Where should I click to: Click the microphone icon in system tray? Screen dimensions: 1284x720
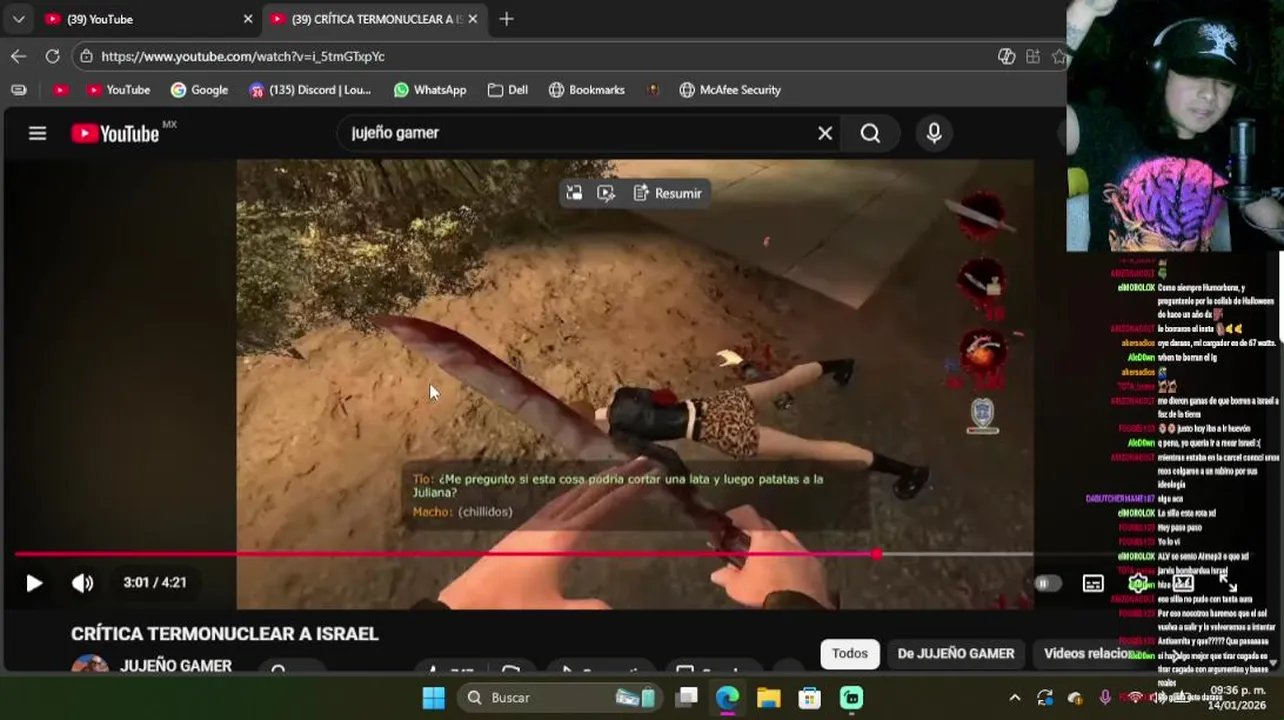tap(1105, 697)
